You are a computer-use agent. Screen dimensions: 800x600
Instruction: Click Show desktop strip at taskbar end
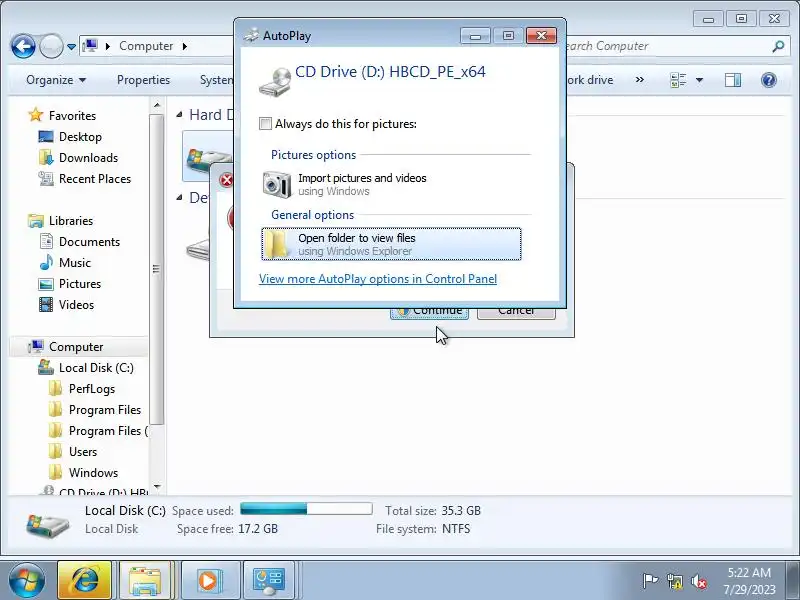pos(792,580)
